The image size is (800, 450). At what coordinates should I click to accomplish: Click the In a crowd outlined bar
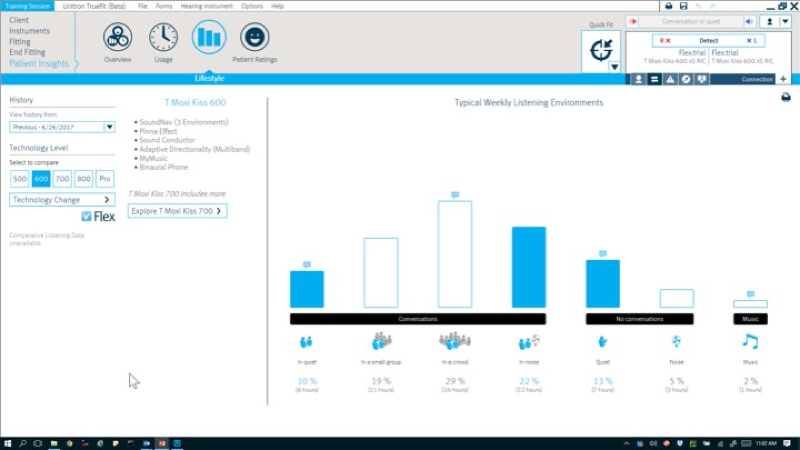click(x=455, y=254)
